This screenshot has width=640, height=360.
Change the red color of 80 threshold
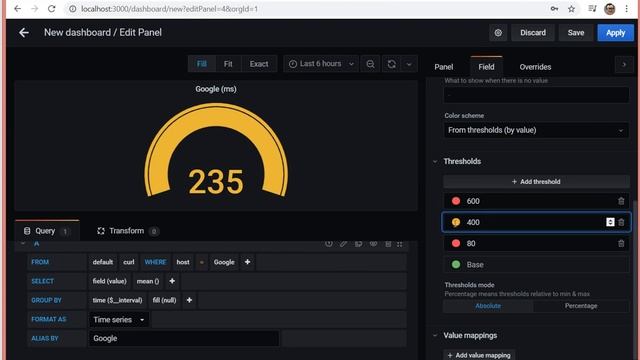(456, 244)
